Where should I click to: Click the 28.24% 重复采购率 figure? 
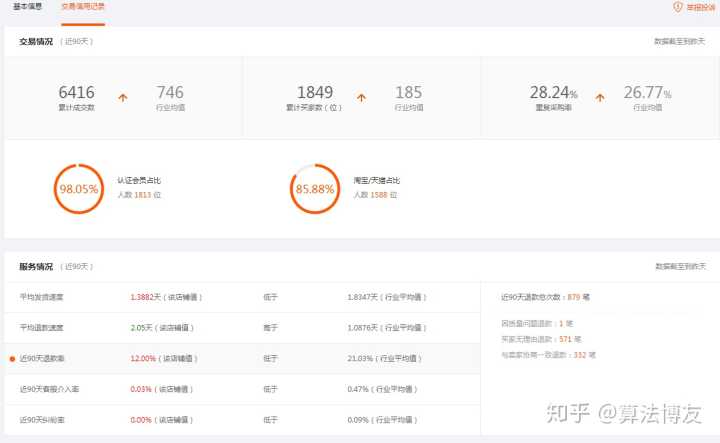(553, 92)
